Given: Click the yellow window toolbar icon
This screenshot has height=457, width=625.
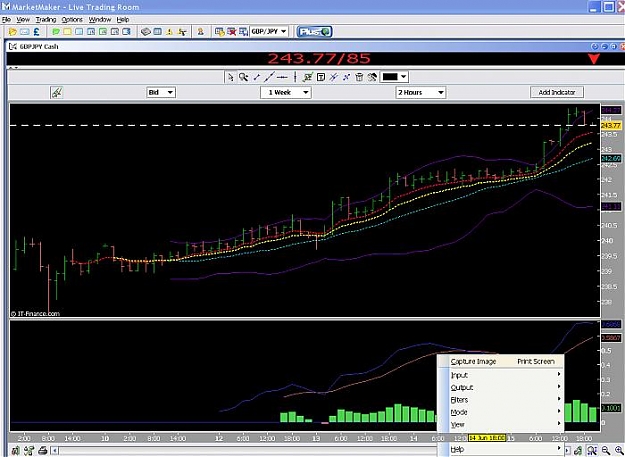Looking at the screenshot, I should click(67, 32).
